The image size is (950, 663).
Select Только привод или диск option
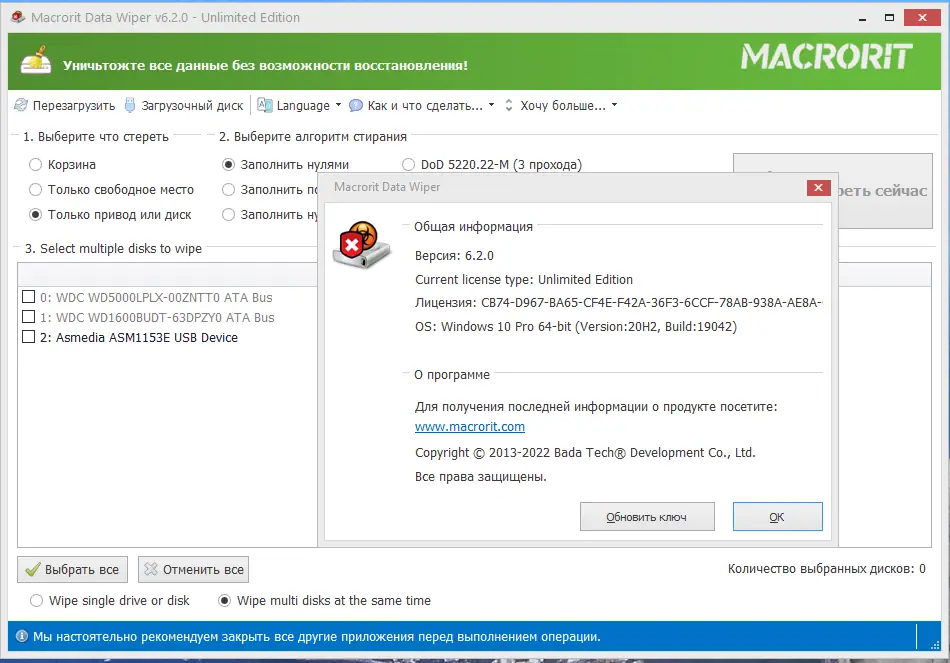[x=36, y=215]
